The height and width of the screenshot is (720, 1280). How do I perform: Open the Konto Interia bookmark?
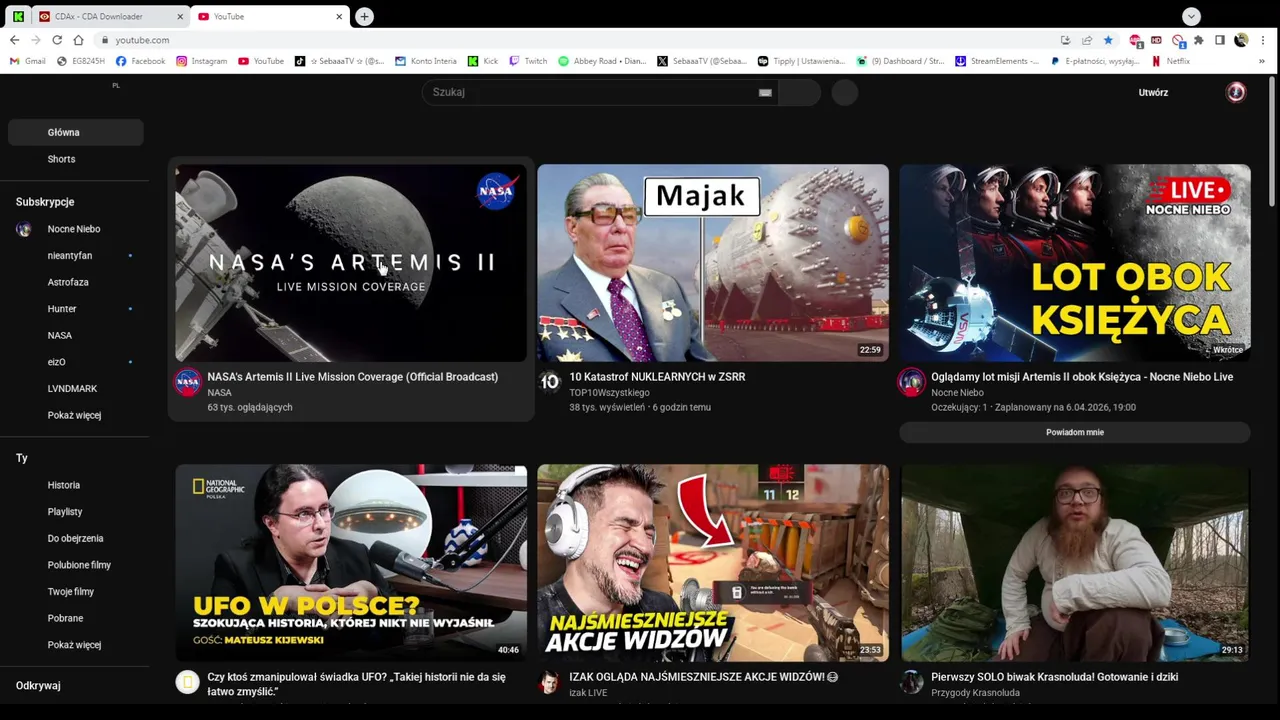coord(426,61)
